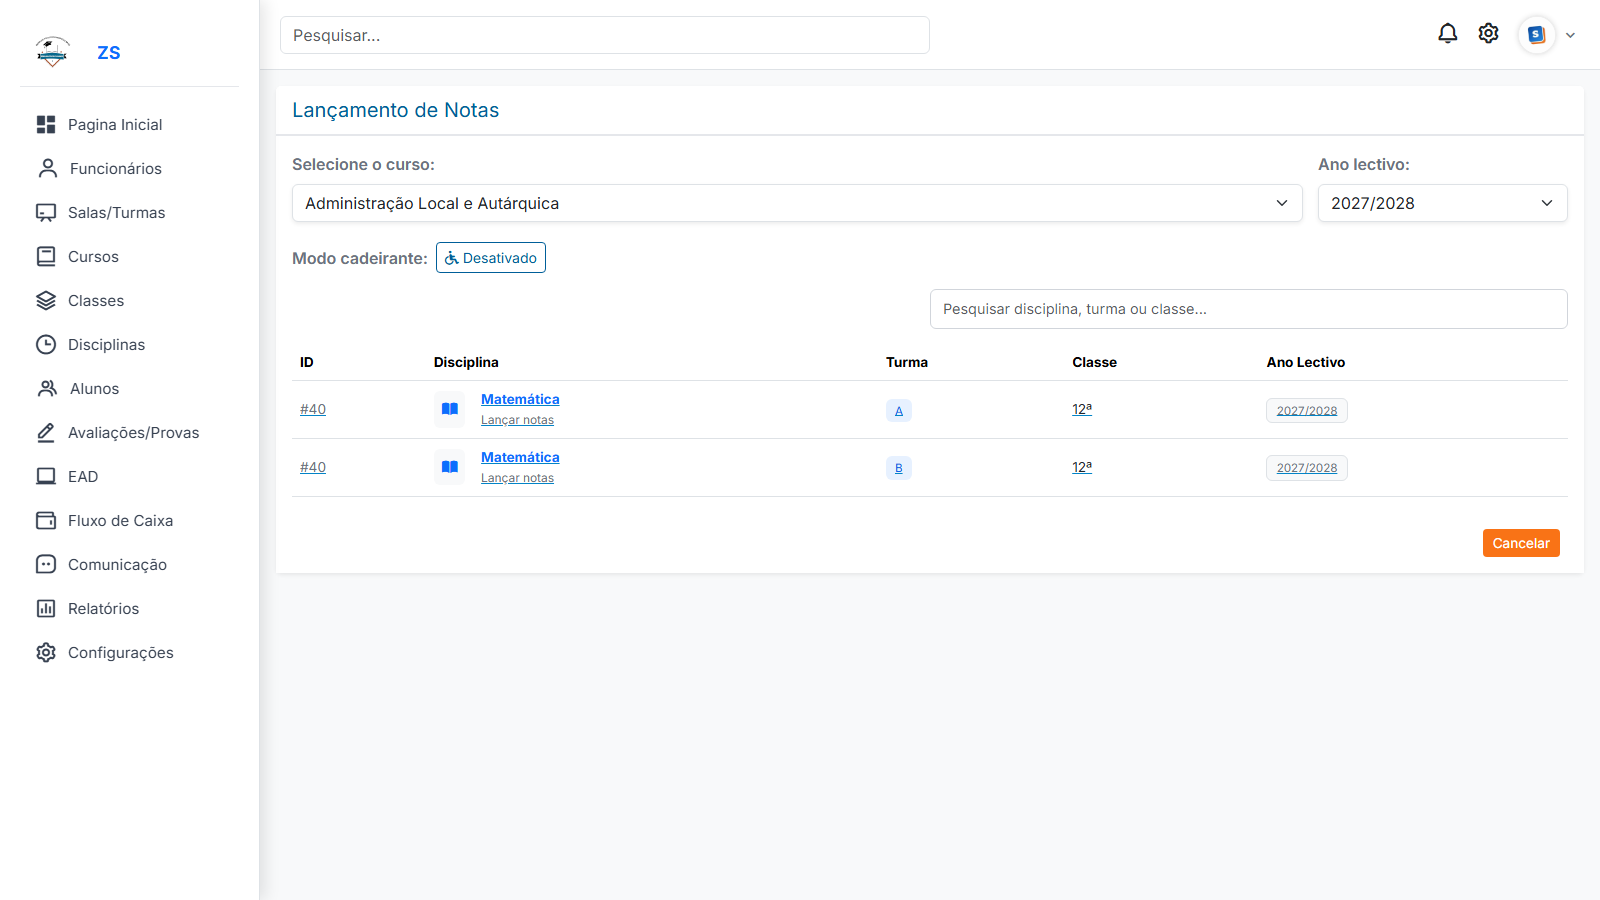Open the Alunos section icon
This screenshot has height=900, width=1600.
tap(46, 388)
